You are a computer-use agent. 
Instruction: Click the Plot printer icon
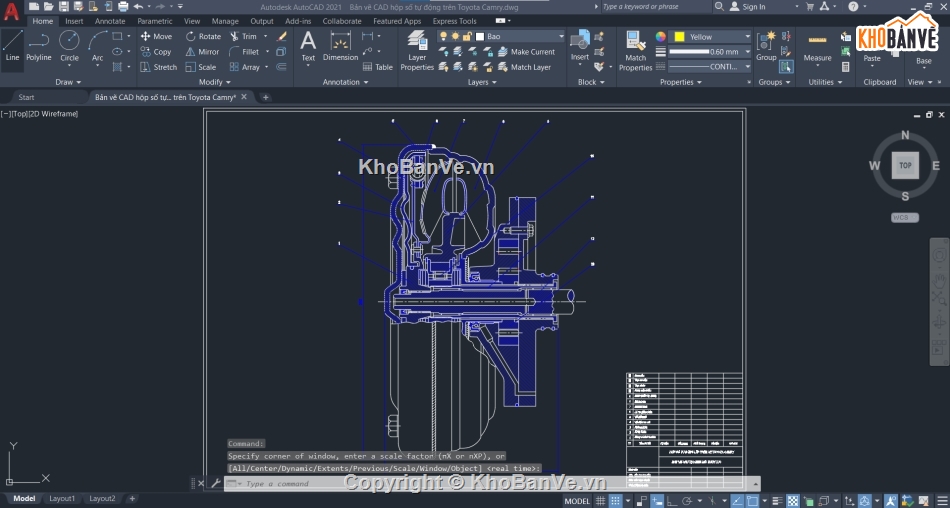123,7
